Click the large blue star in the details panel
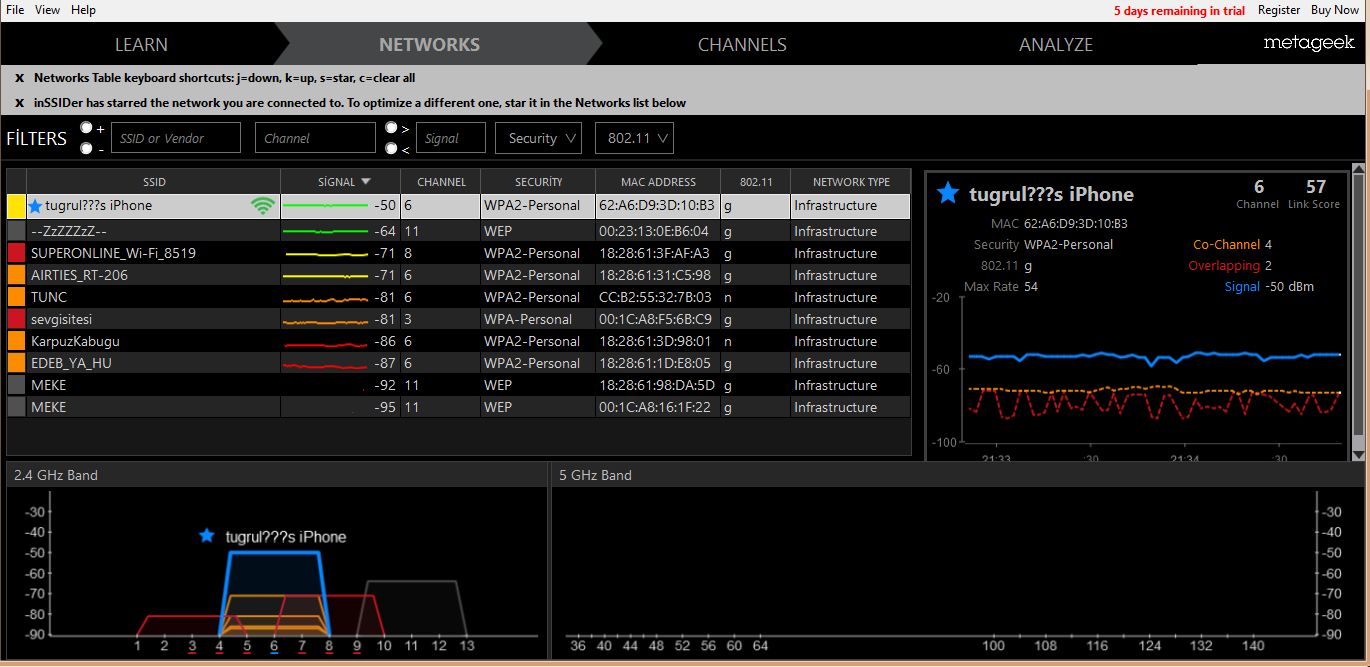This screenshot has height=667, width=1370. (948, 193)
